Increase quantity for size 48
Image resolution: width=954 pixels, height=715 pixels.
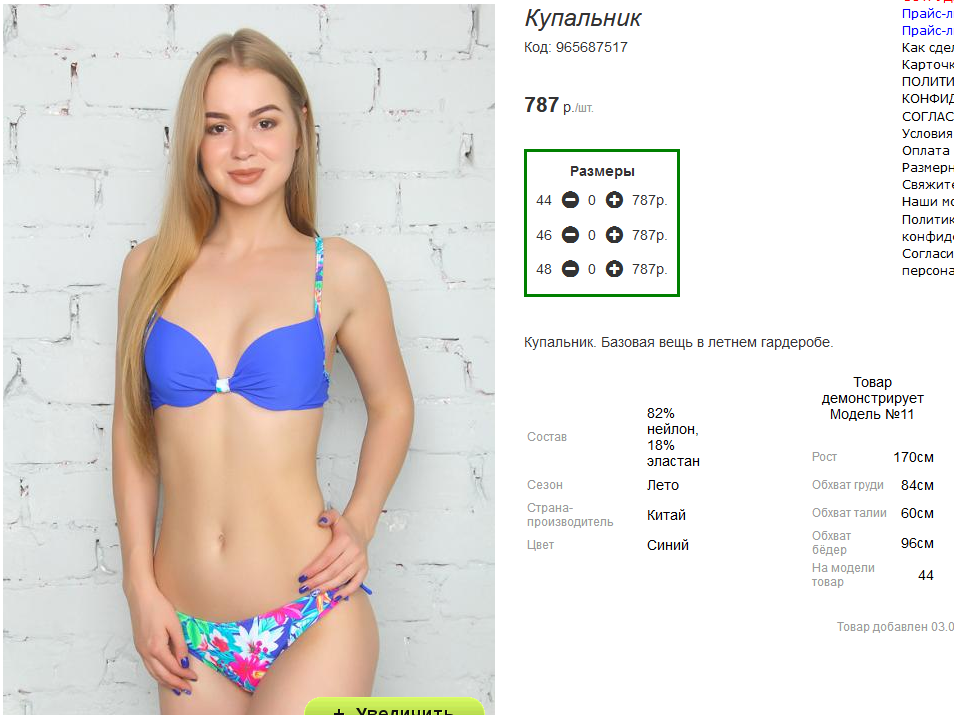(x=614, y=269)
